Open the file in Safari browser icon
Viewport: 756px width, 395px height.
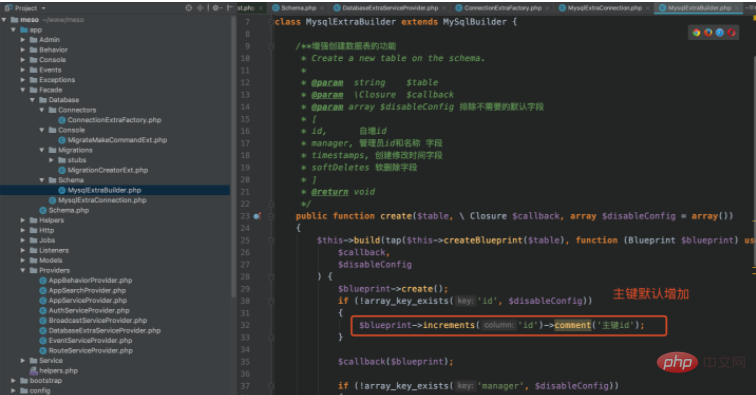pos(719,32)
